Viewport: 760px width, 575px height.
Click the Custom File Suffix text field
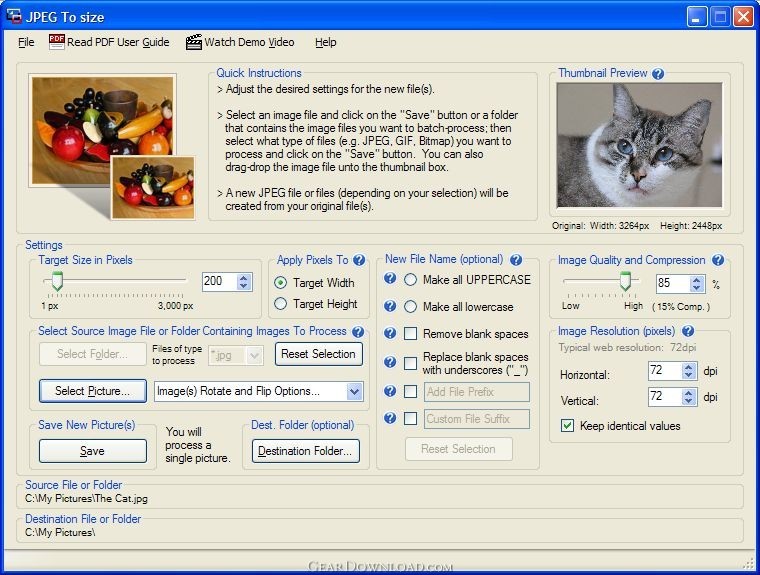pos(477,419)
